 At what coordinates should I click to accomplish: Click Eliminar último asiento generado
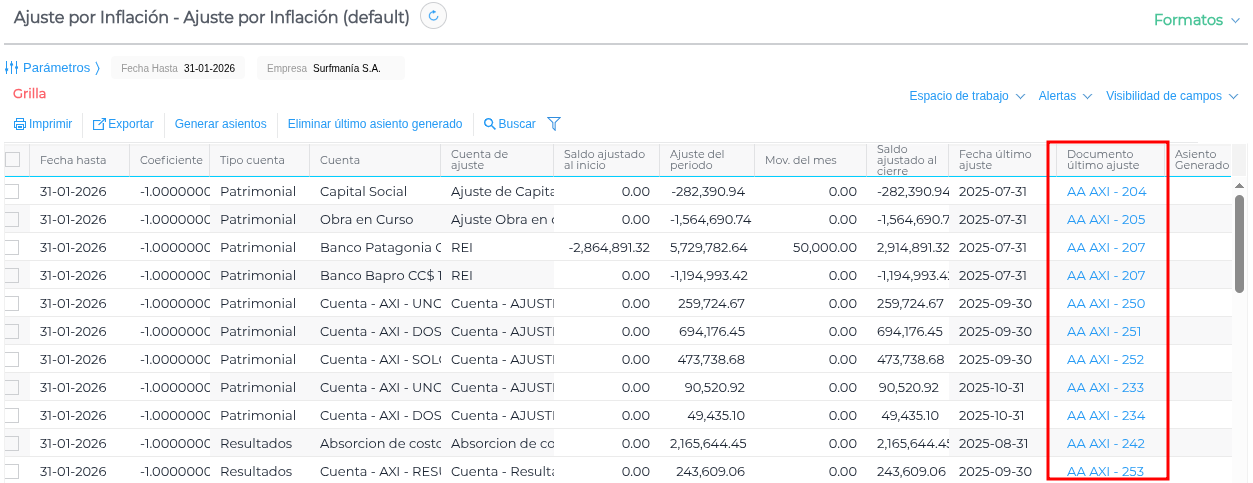click(374, 124)
